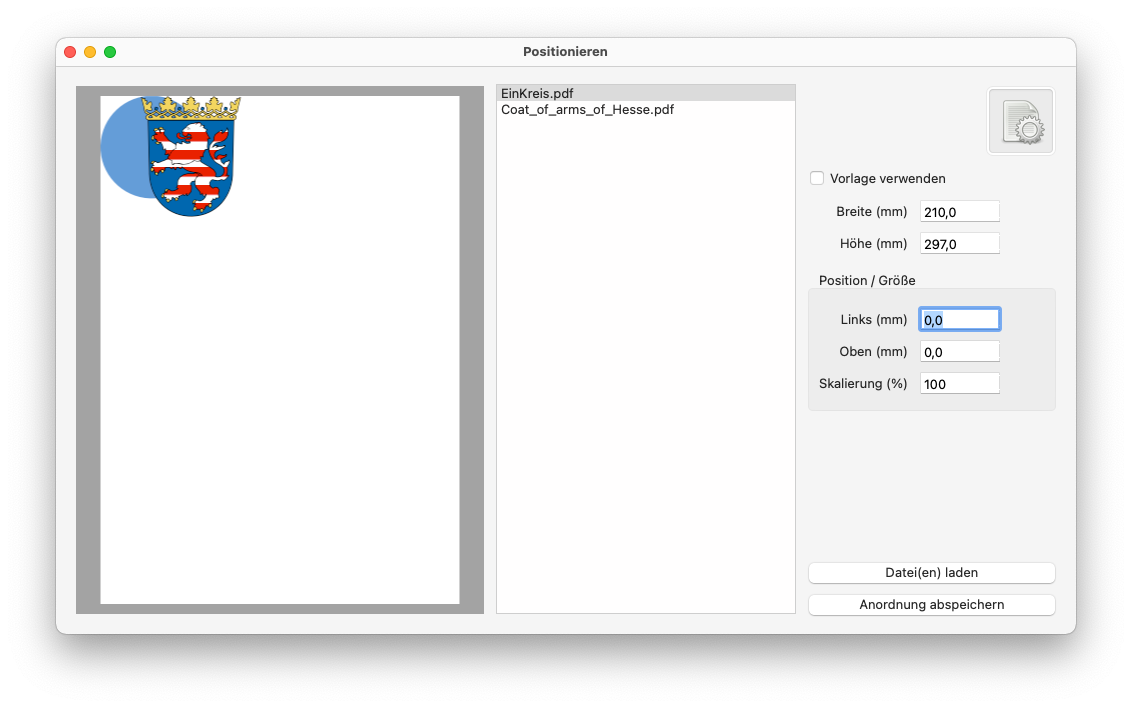This screenshot has width=1132, height=708.
Task: Click the Skalierung (%) field
Action: 959,383
